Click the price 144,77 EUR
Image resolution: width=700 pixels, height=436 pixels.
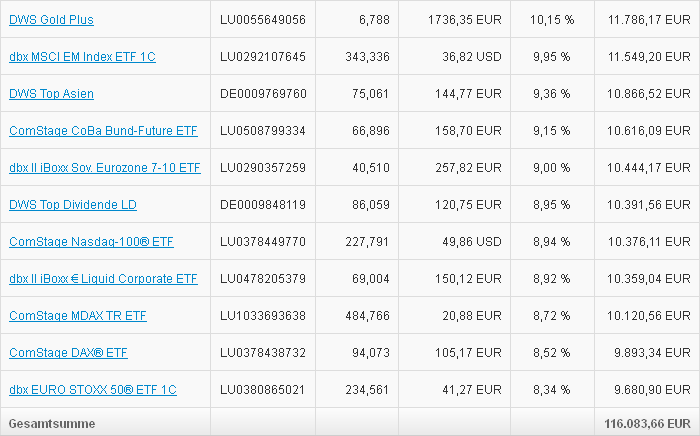pos(468,94)
